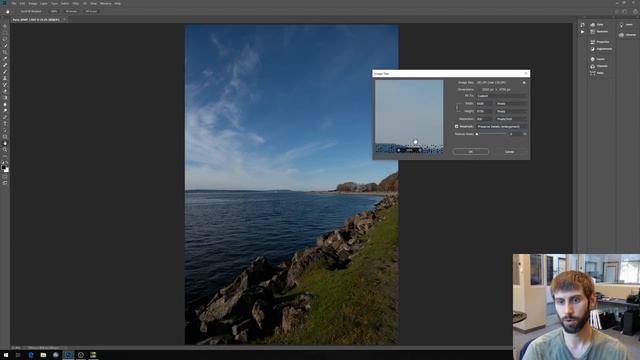Select the Rectangular Marquee tool
The image size is (640, 360).
[x=5, y=33]
